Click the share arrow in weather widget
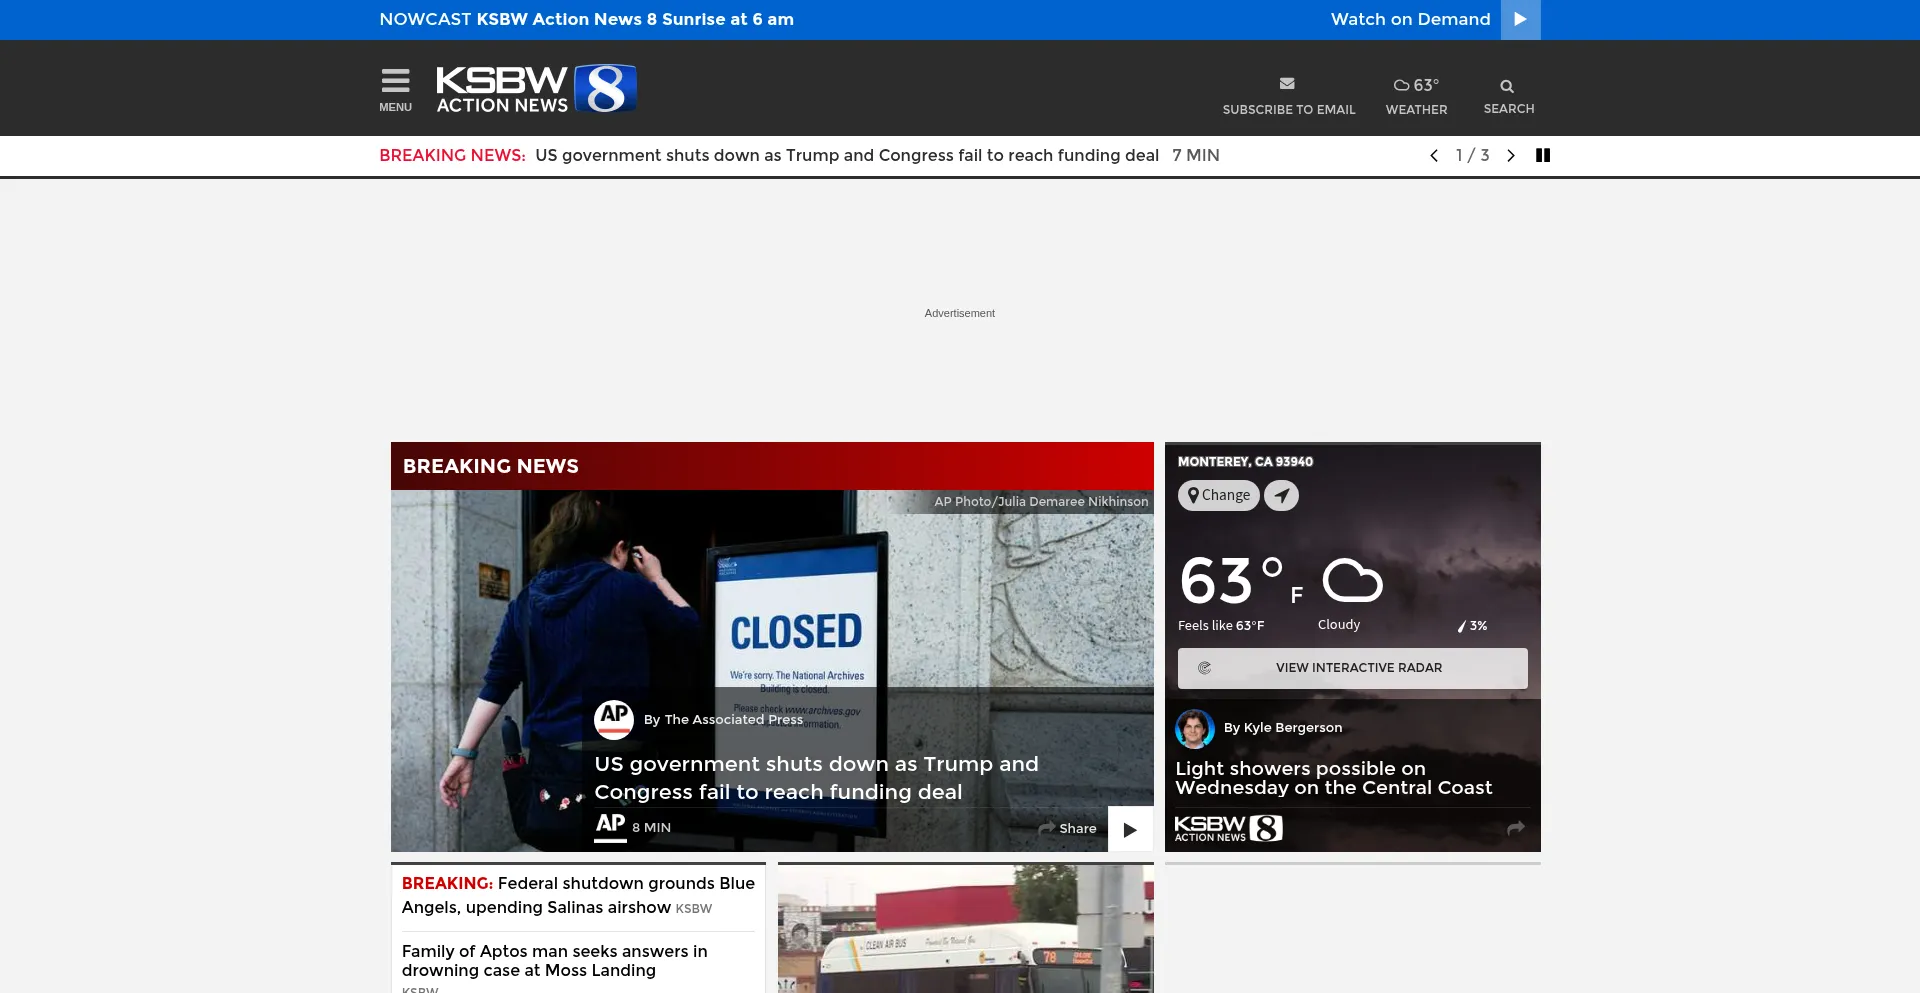 point(1515,828)
